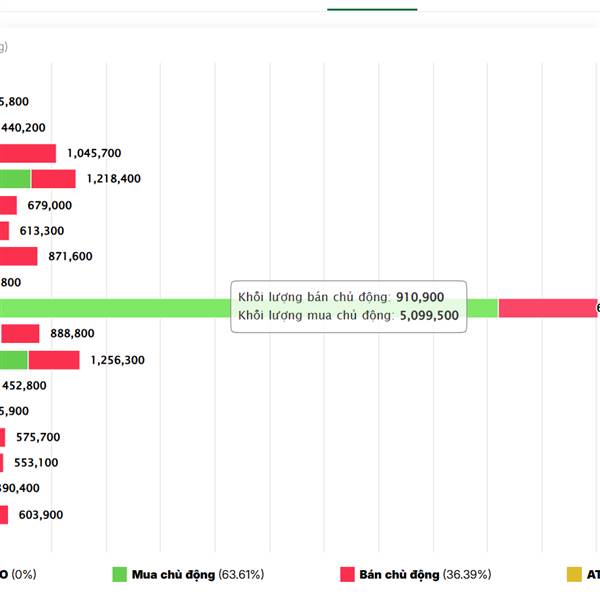Screen dimensions: 600x600
Task: Select the red bar labeled 871,600
Action: click(19, 256)
